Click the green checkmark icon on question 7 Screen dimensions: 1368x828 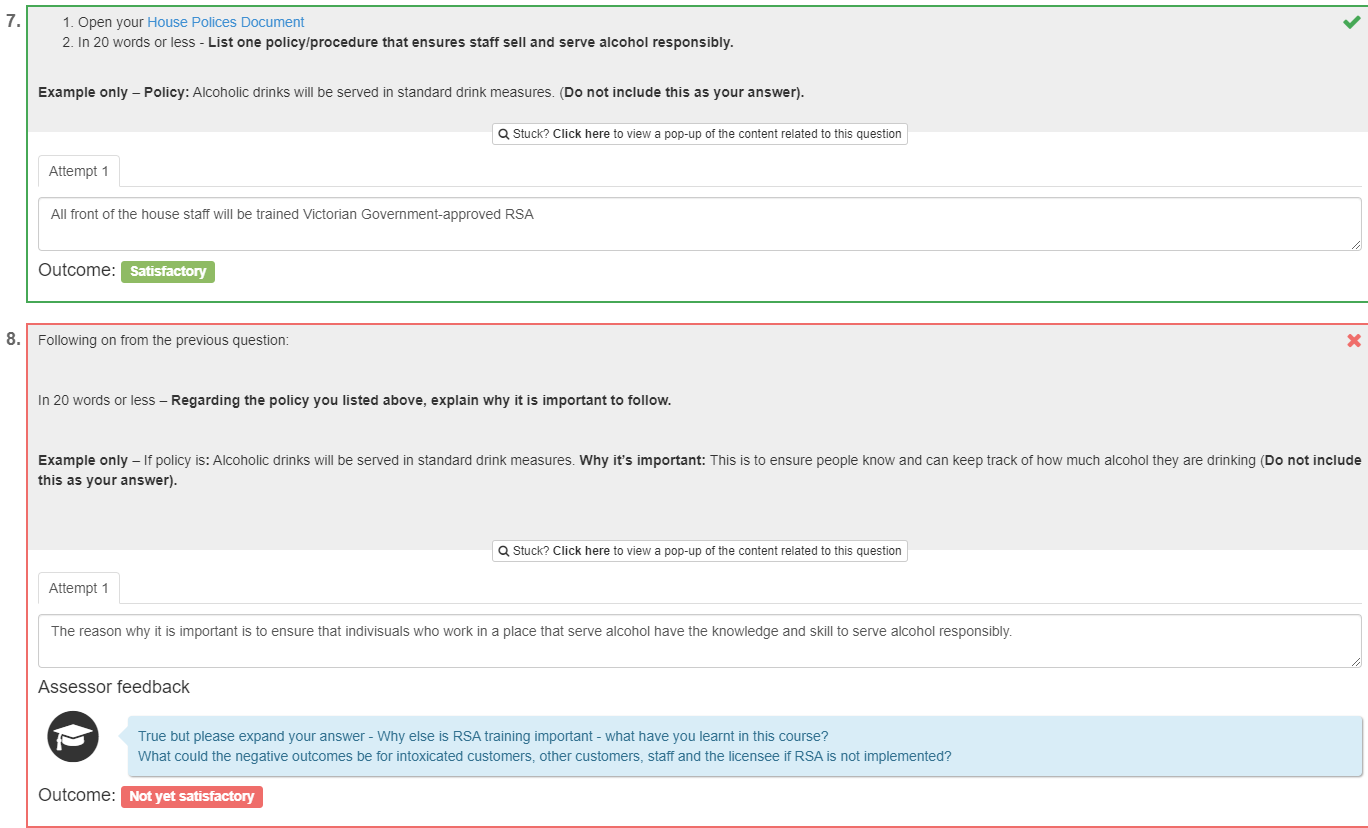point(1352,22)
